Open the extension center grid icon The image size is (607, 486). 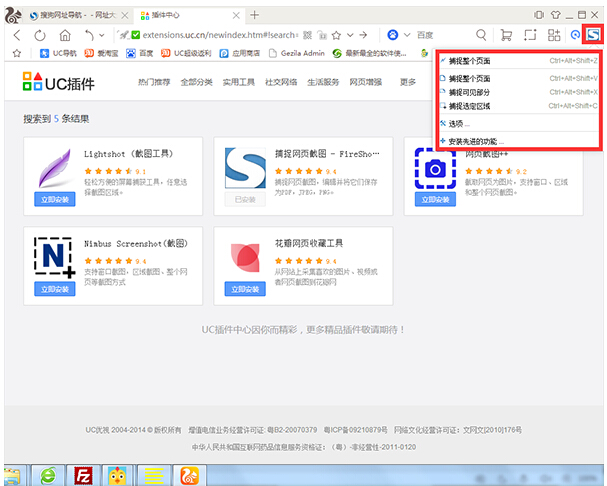coord(554,35)
